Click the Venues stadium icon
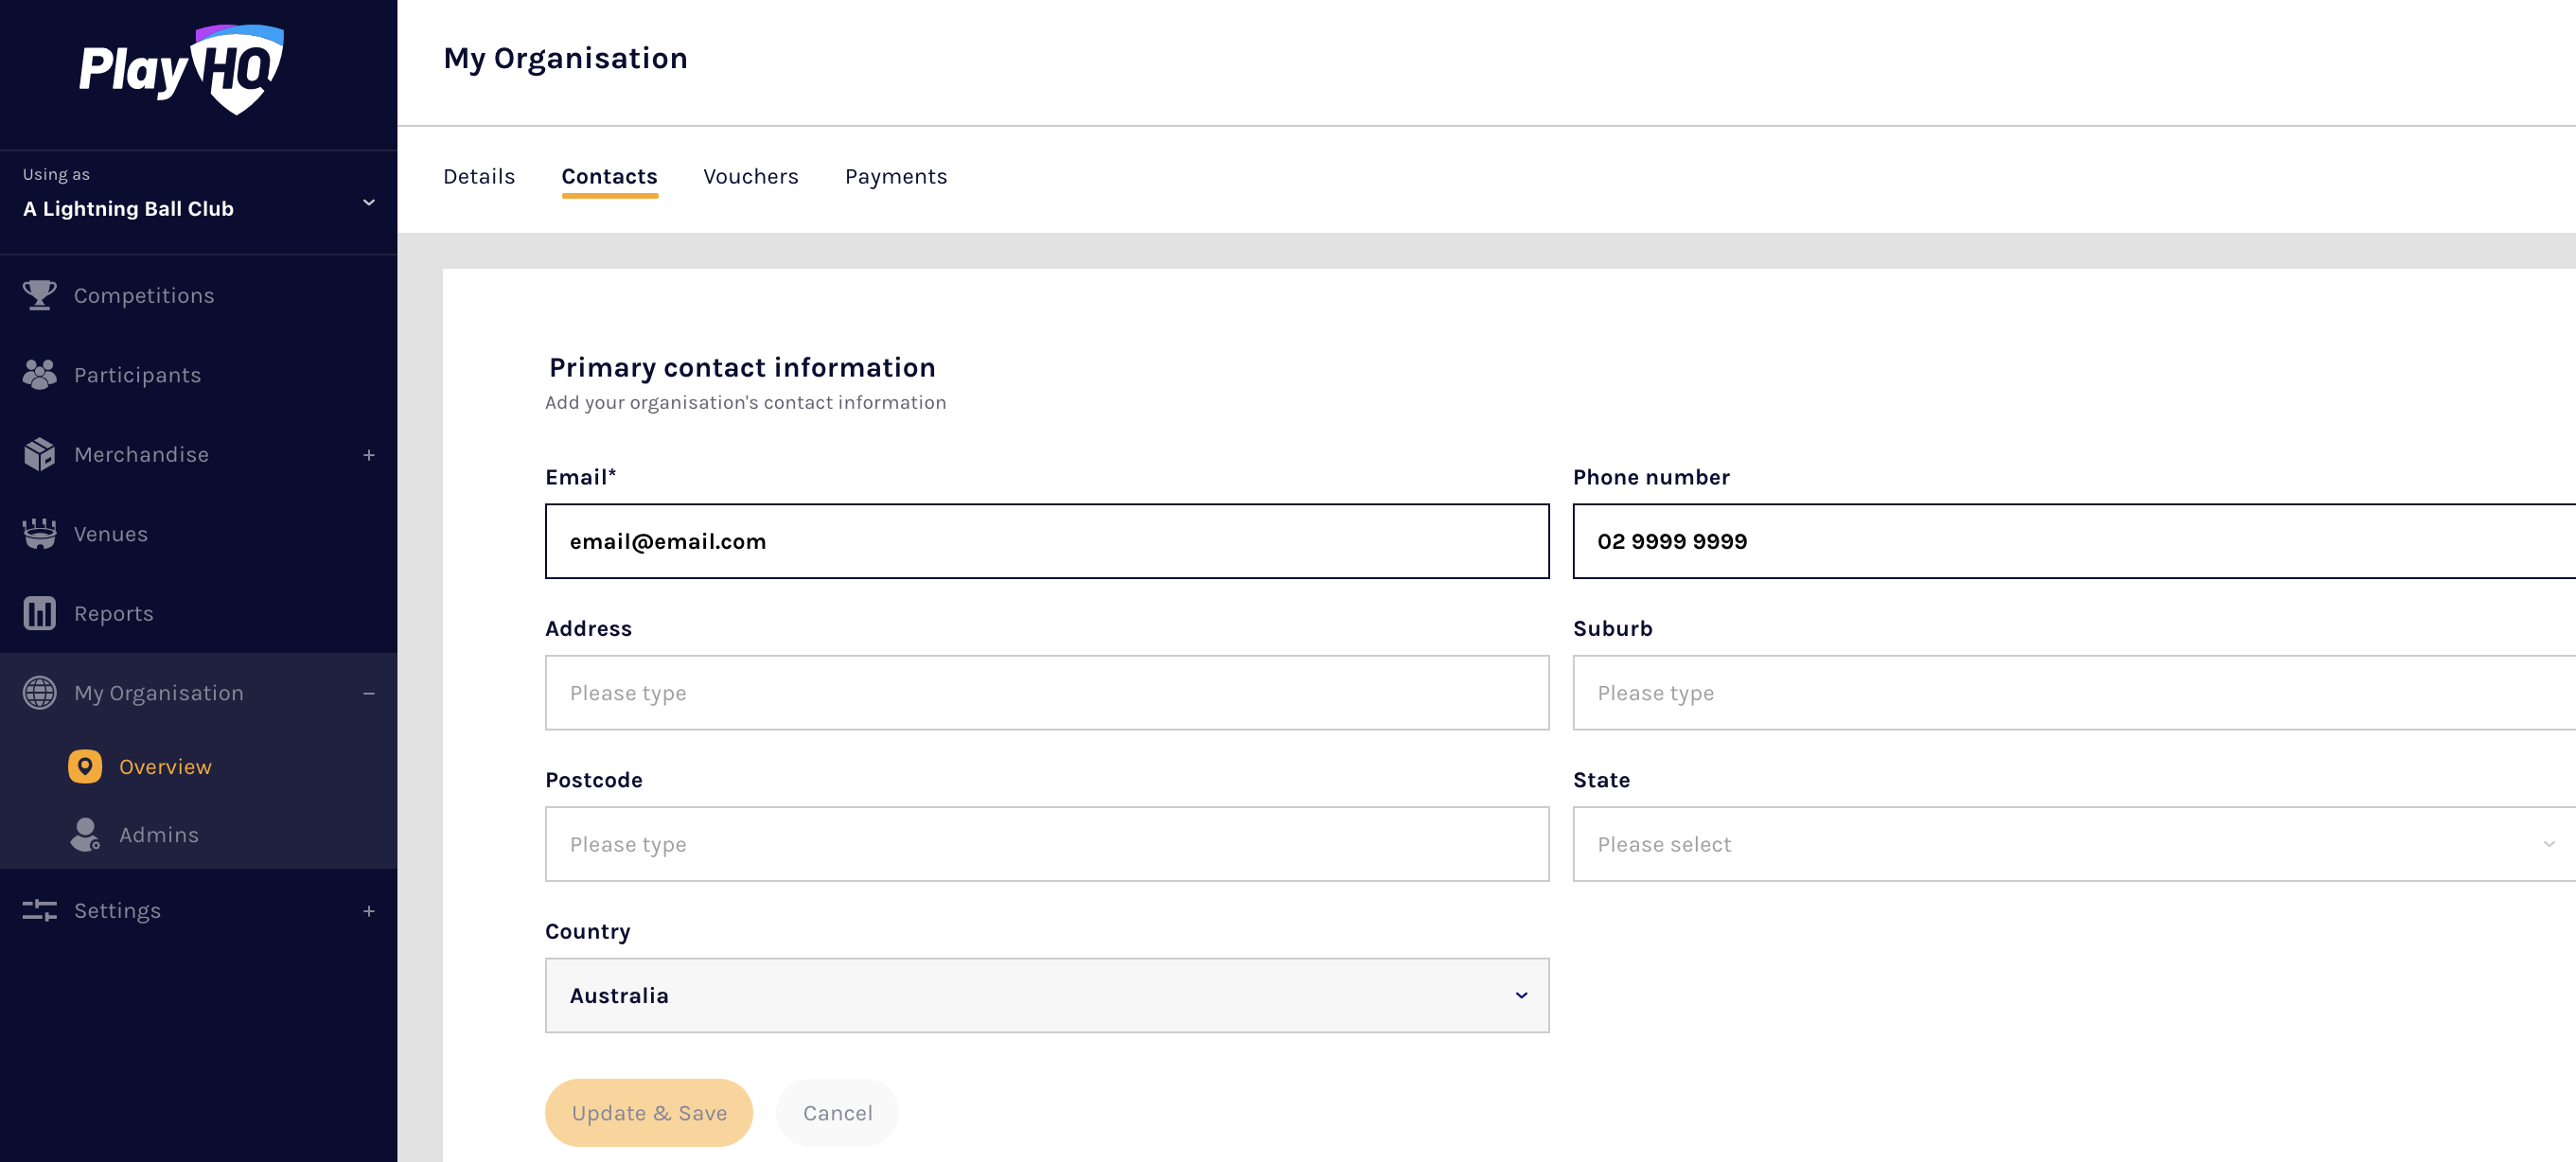Image resolution: width=2576 pixels, height=1162 pixels. (x=40, y=534)
